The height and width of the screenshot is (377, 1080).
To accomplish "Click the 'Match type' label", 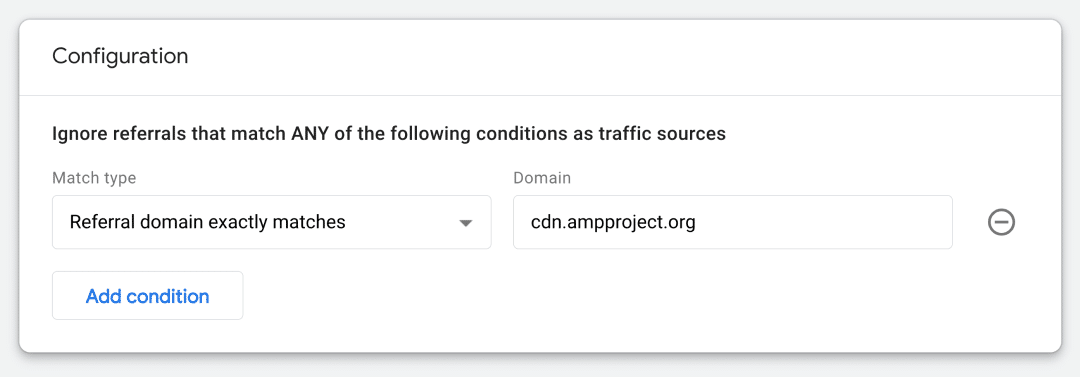I will 94,178.
